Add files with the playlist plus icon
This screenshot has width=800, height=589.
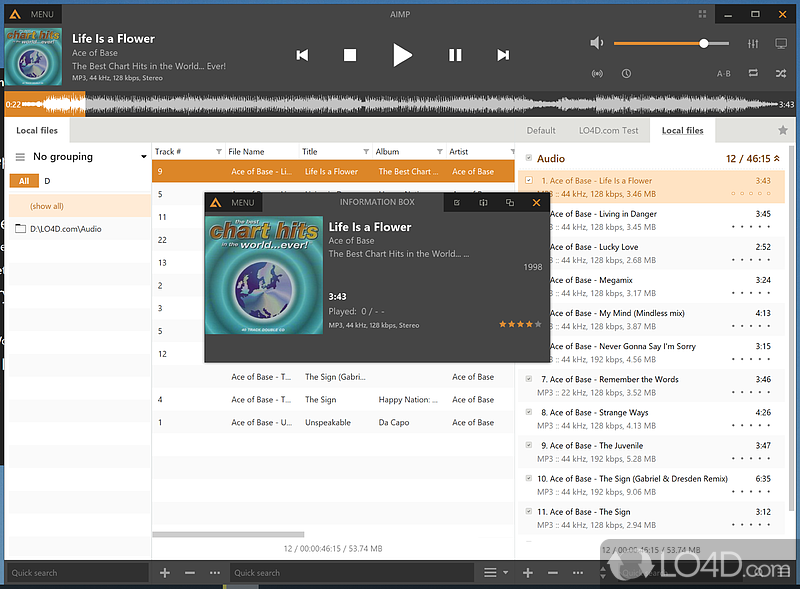click(528, 573)
